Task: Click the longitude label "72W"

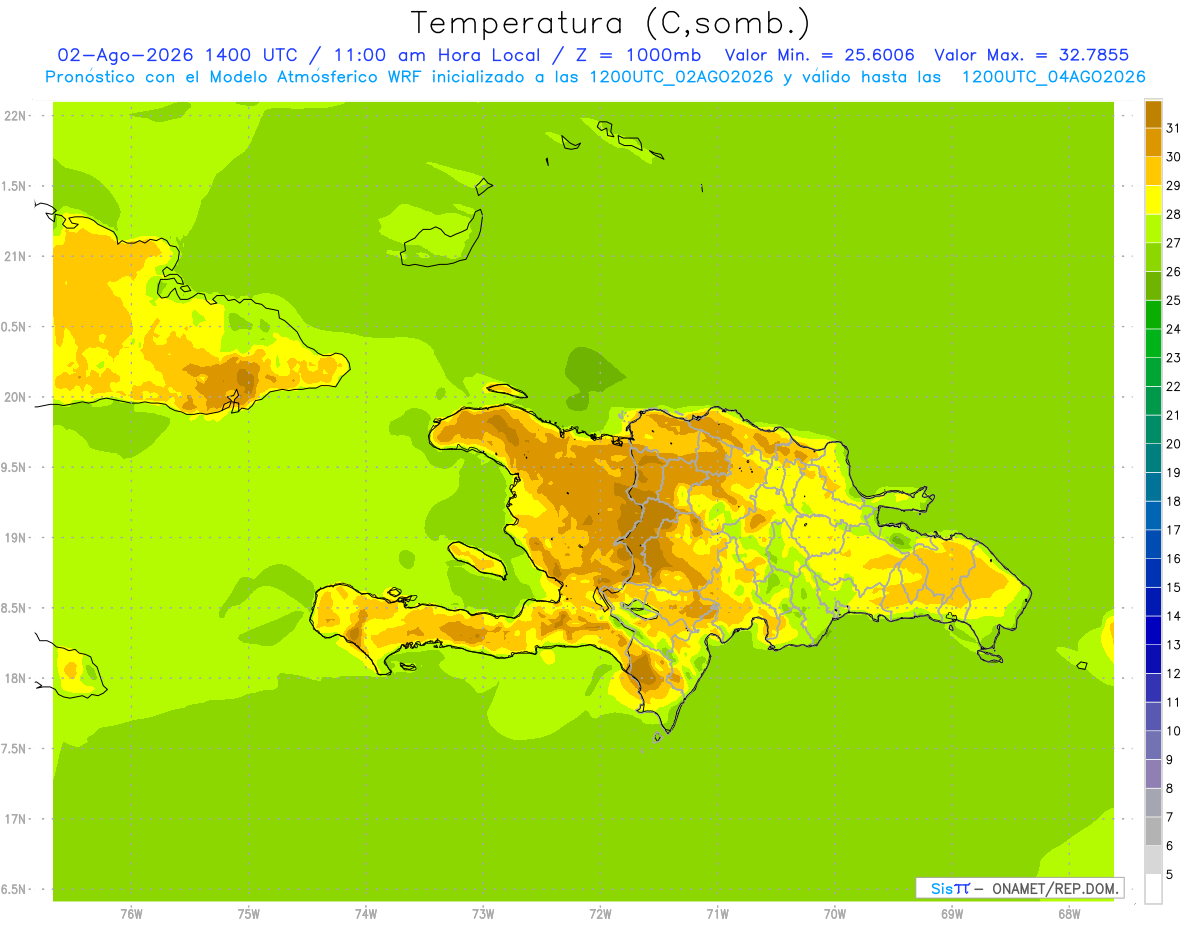Action: pyautogui.click(x=600, y=913)
